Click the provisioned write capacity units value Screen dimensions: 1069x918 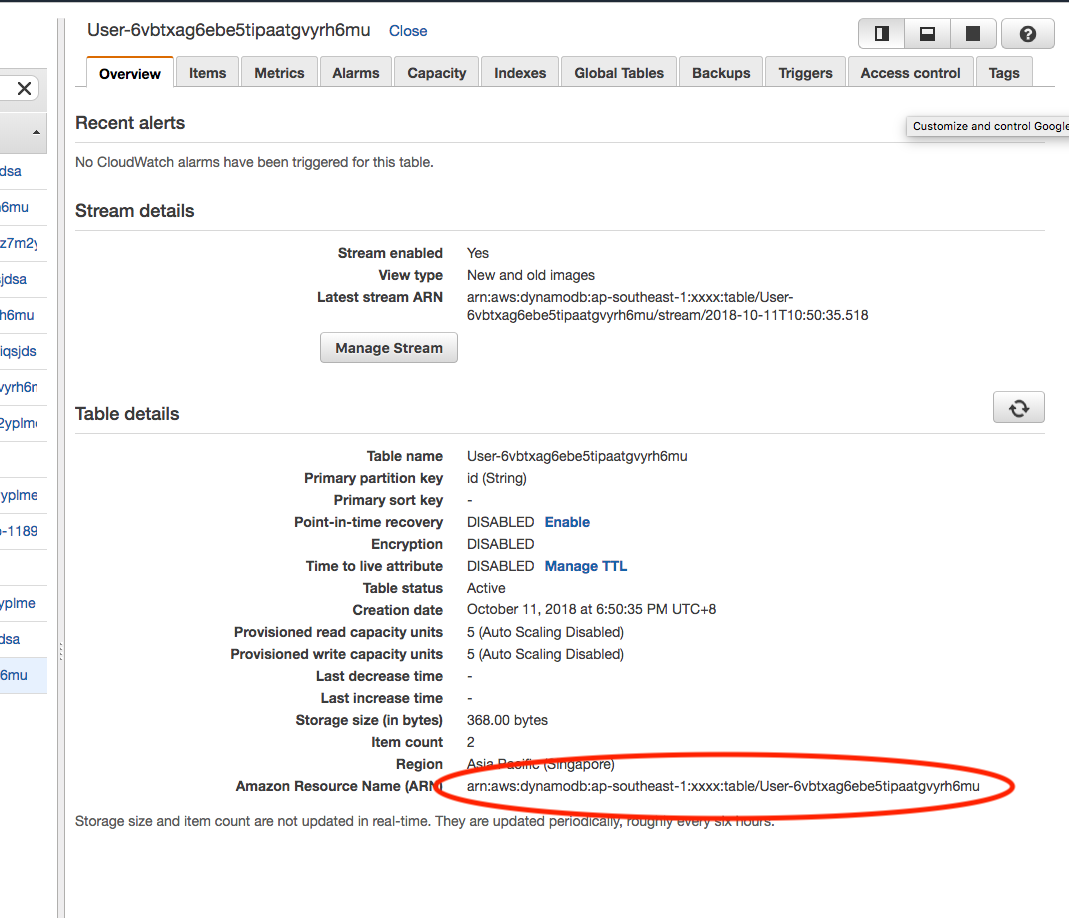(x=545, y=654)
